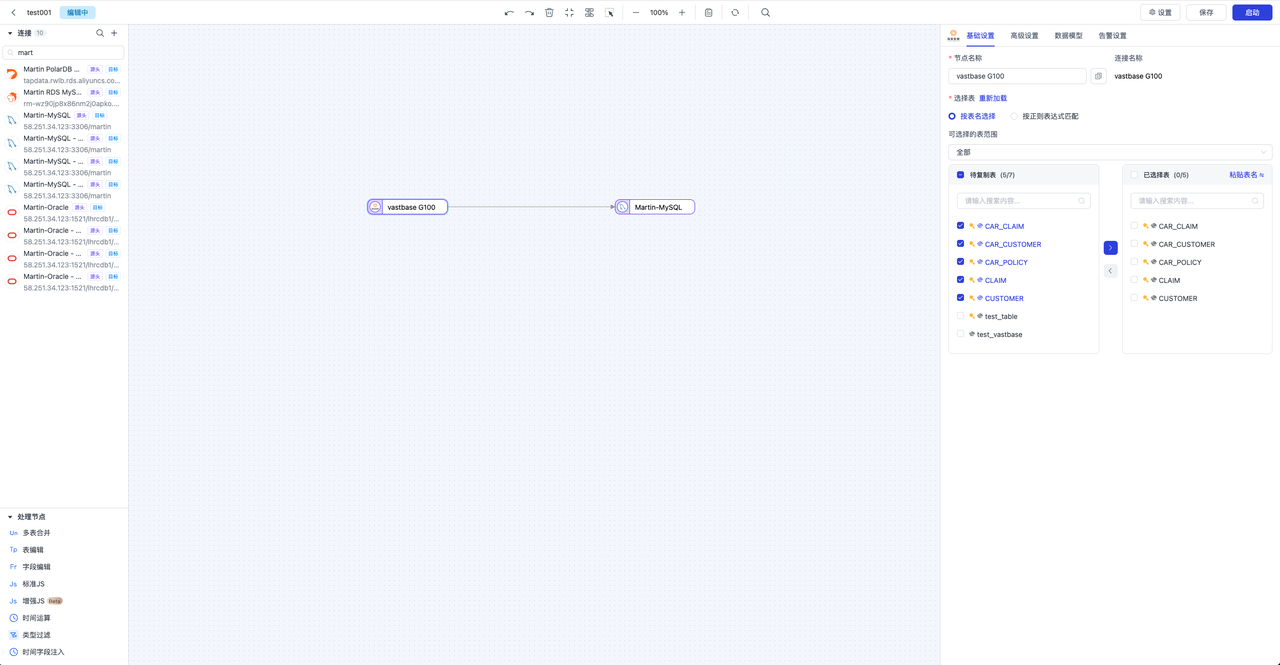The image size is (1280, 665).
Task: Open 设置 button in top bar
Action: (x=1160, y=13)
